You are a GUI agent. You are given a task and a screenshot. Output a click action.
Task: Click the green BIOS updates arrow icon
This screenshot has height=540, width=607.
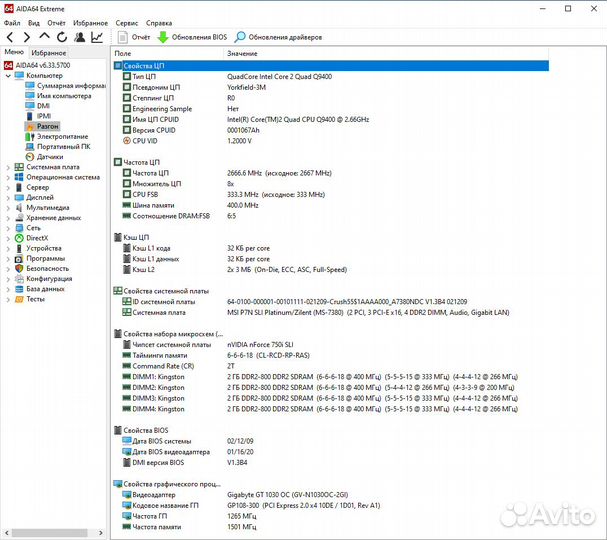(162, 37)
